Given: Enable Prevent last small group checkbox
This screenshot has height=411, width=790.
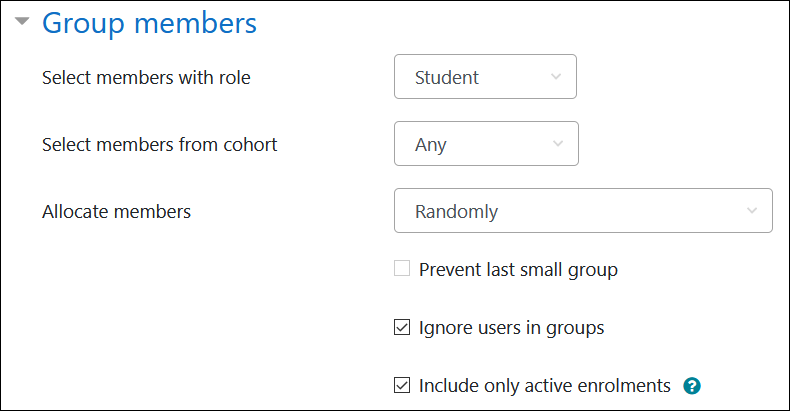Looking at the screenshot, I should click(x=402, y=269).
